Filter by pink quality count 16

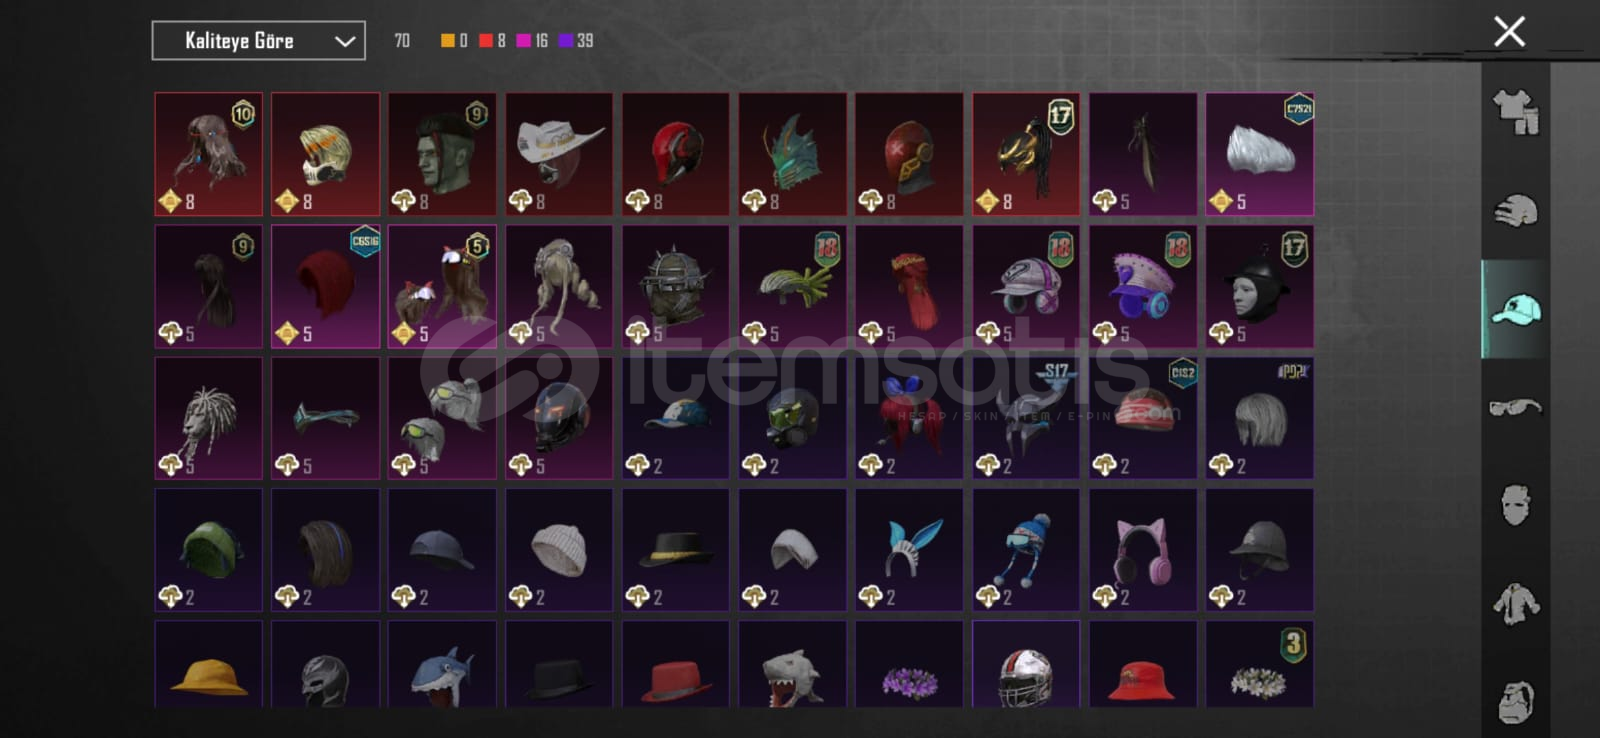click(532, 41)
